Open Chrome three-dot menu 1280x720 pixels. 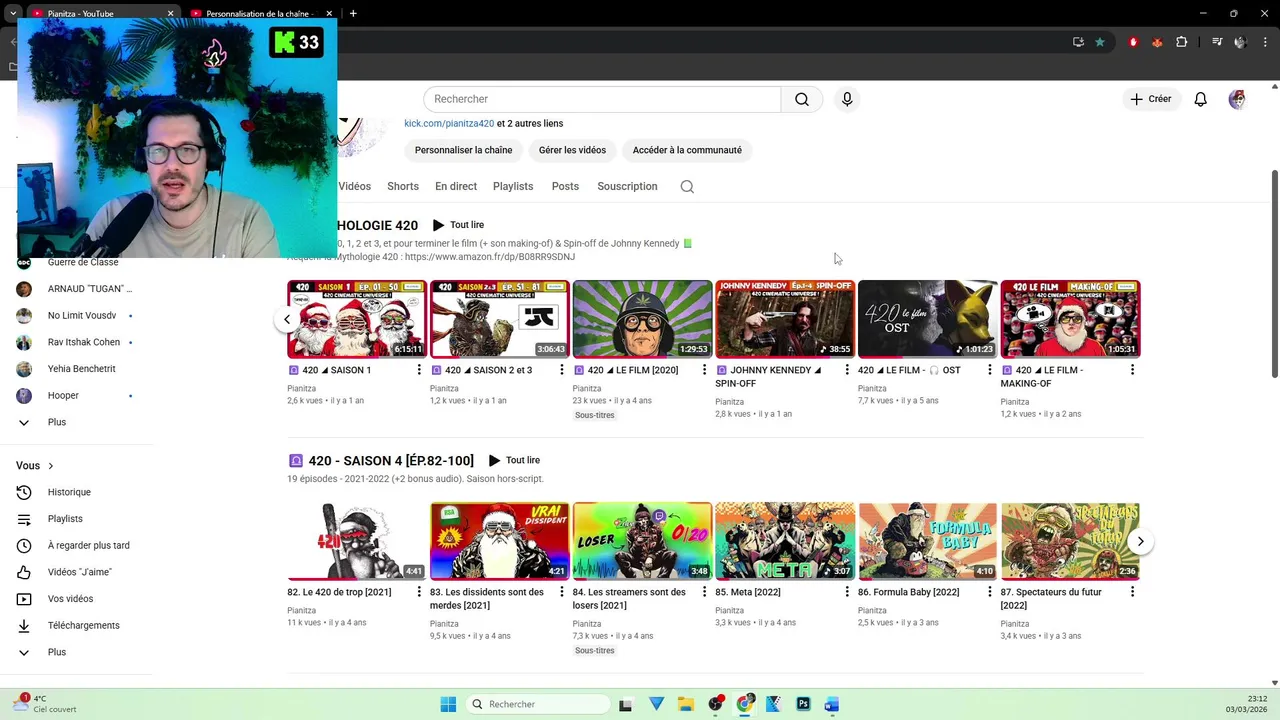(1265, 42)
